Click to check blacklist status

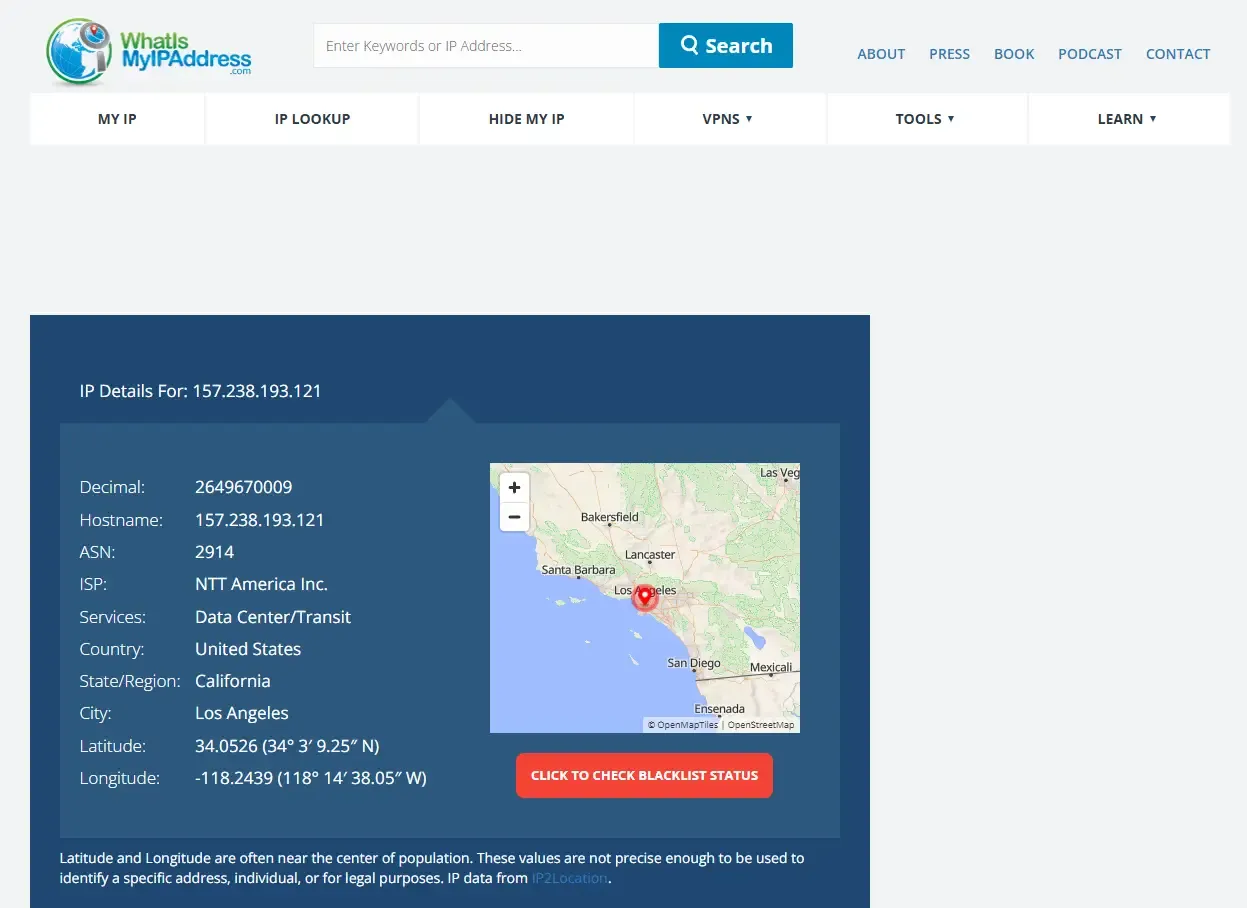(x=644, y=775)
